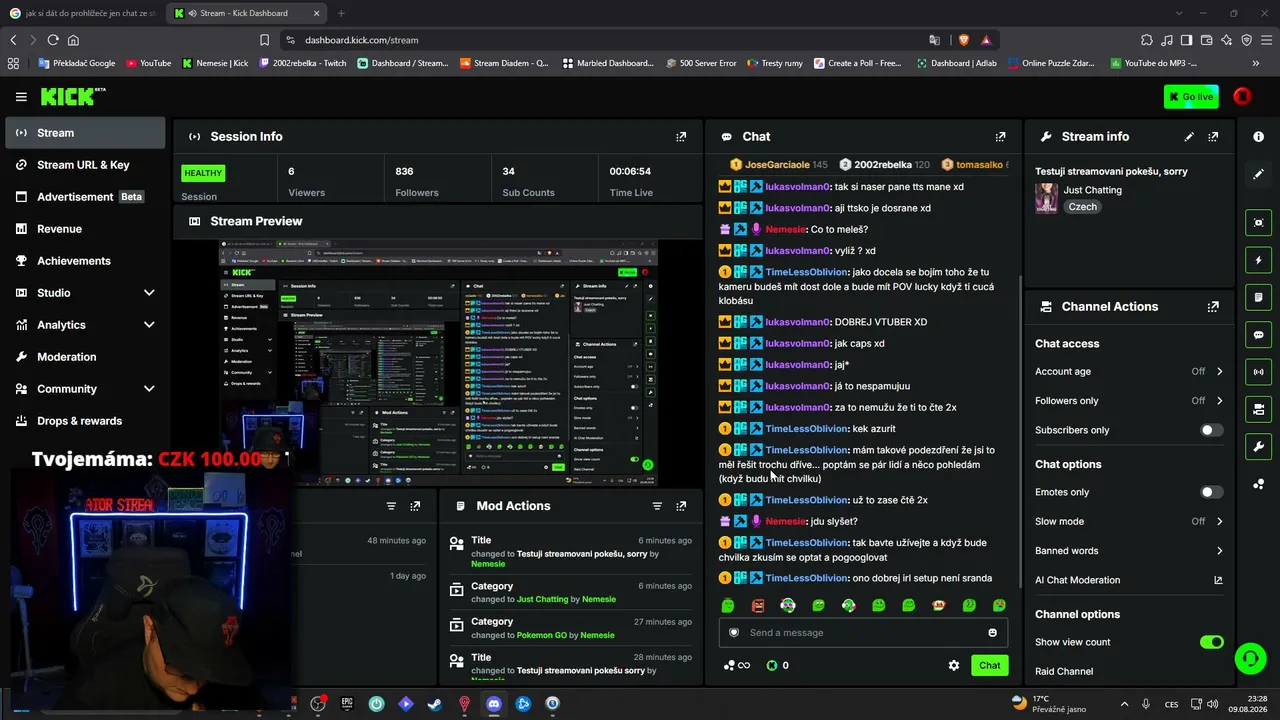Click the camera list icon in right rail

pyautogui.click(x=1258, y=409)
